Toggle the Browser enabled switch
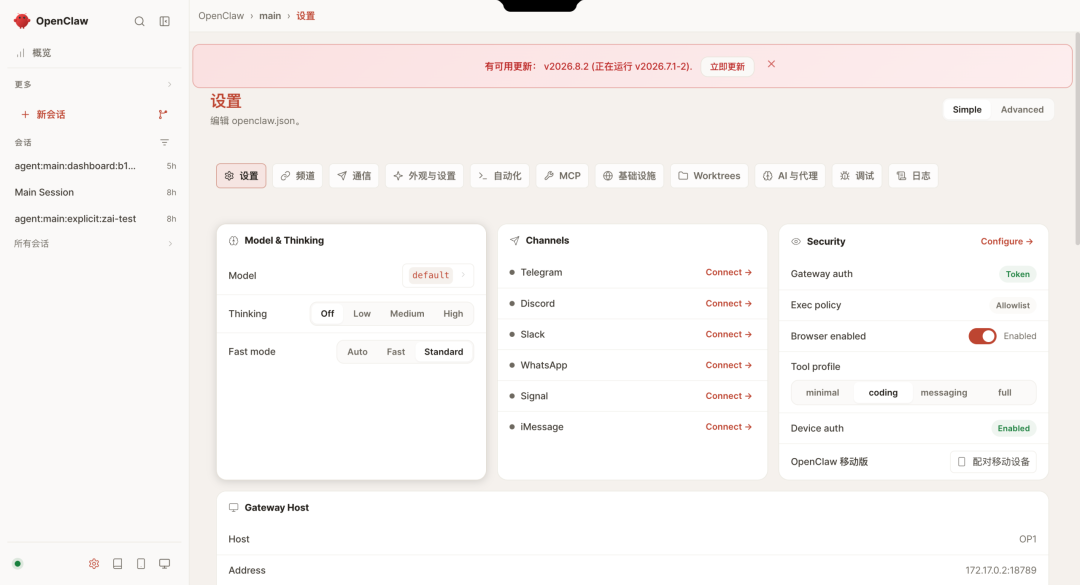Viewport: 1080px width, 585px height. pyautogui.click(x=982, y=336)
